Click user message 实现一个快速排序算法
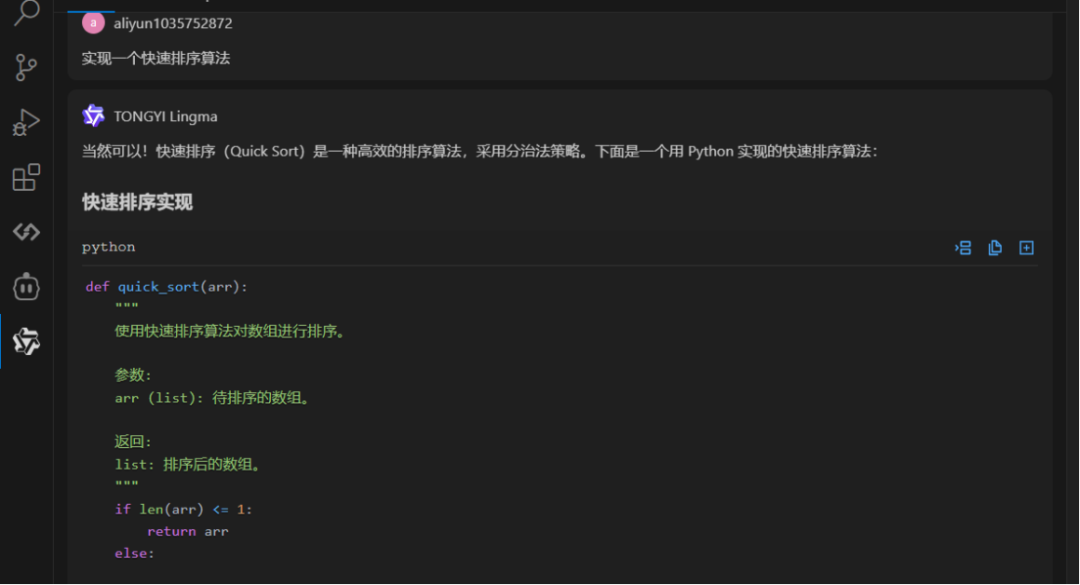The width and height of the screenshot is (1080, 585). coord(156,59)
